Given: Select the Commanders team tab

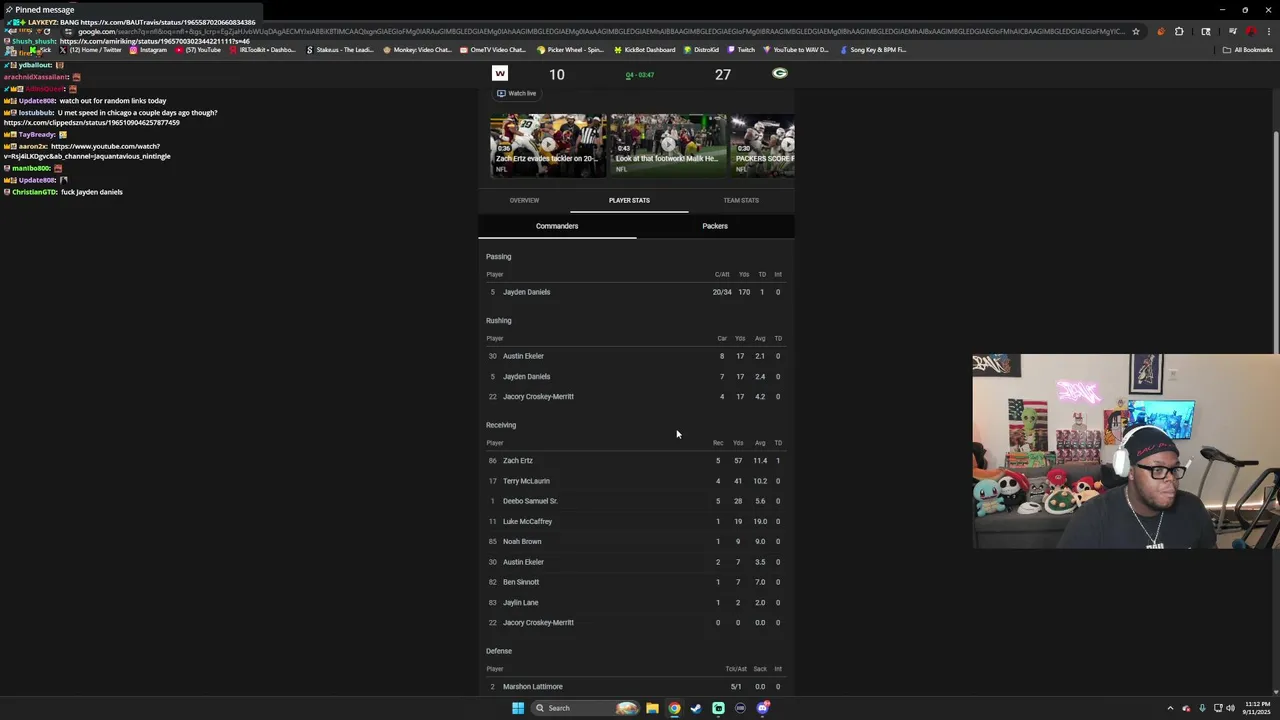Looking at the screenshot, I should click(x=557, y=226).
